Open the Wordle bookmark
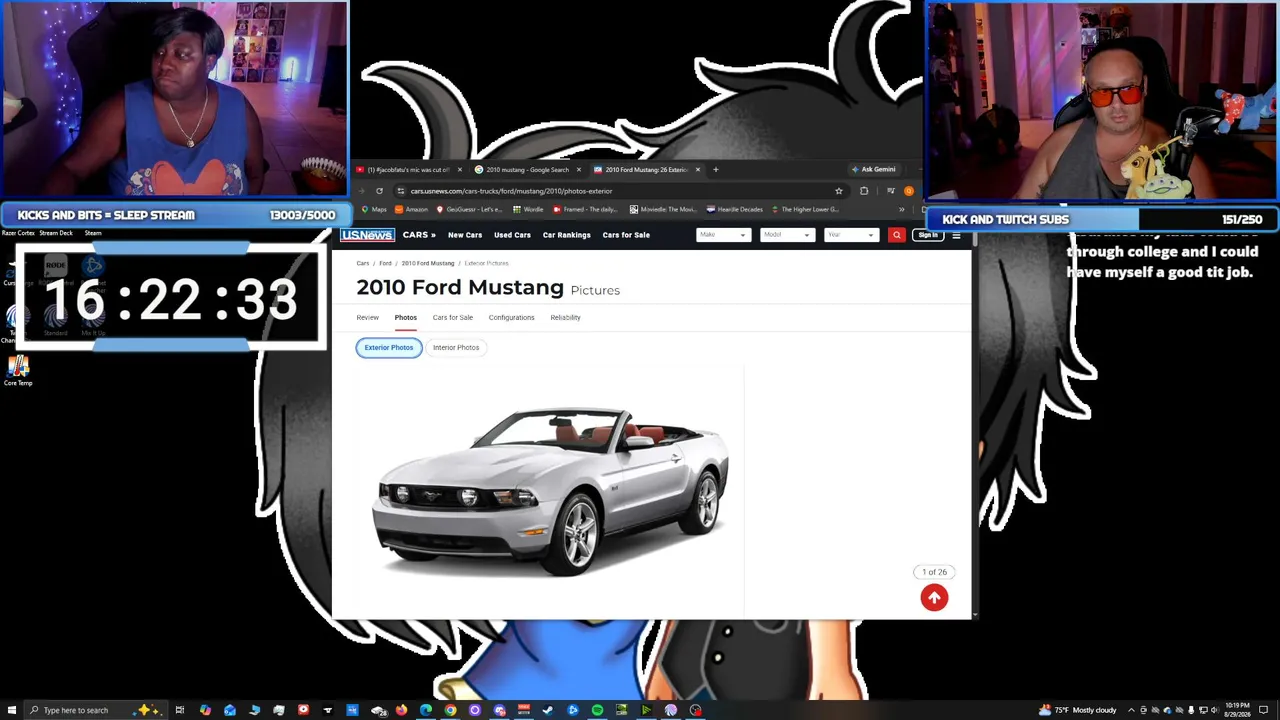 528,210
